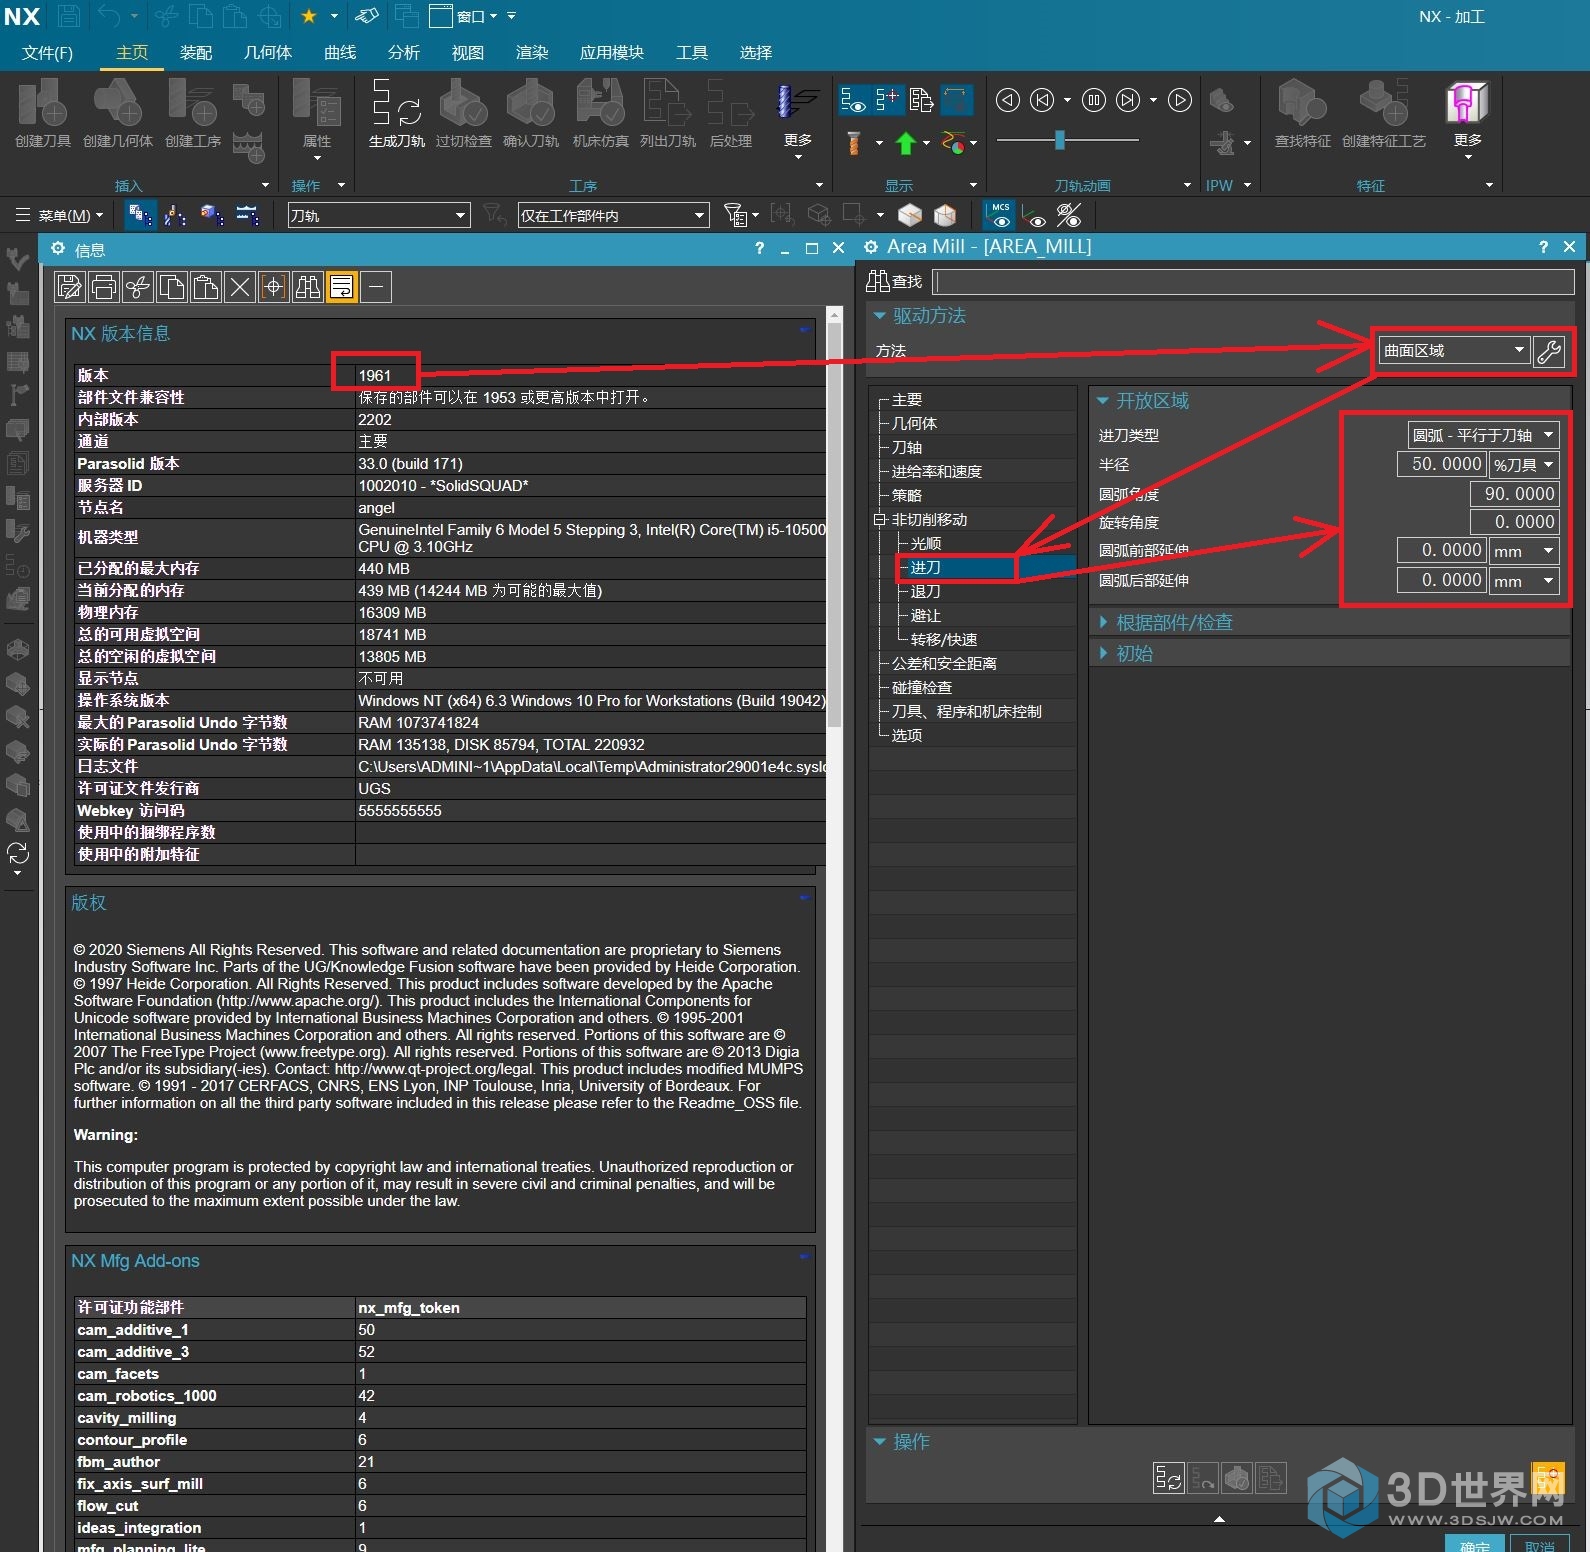
Task: Select 进给率和速度 tree item
Action: 936,472
